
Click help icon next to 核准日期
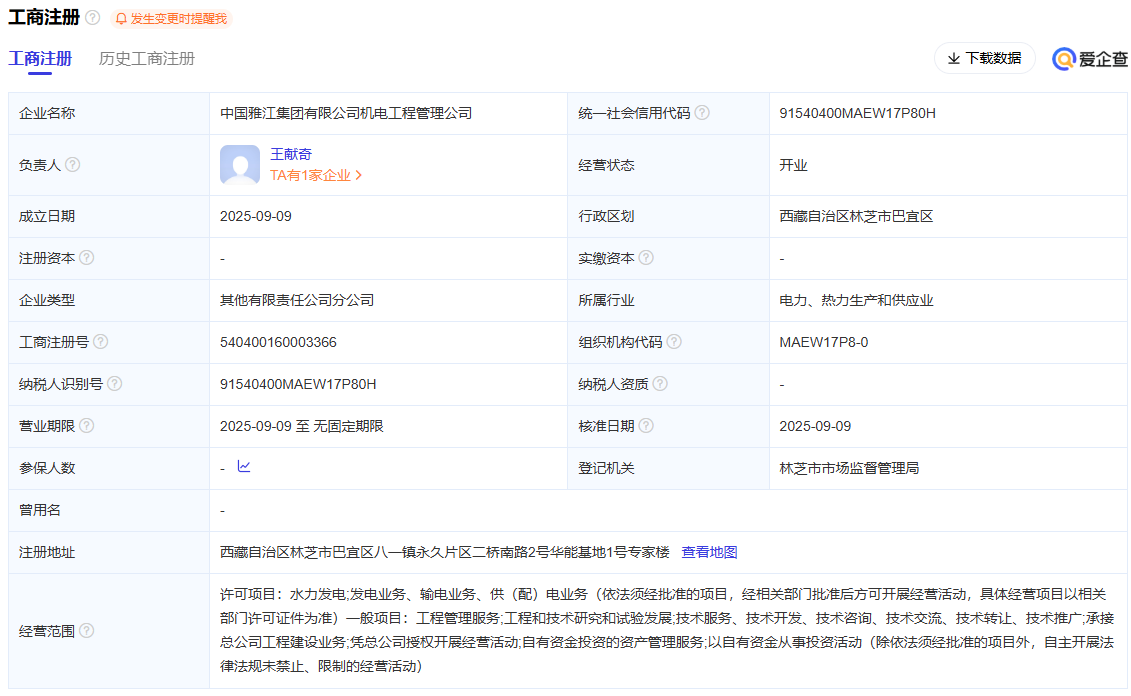coord(646,426)
